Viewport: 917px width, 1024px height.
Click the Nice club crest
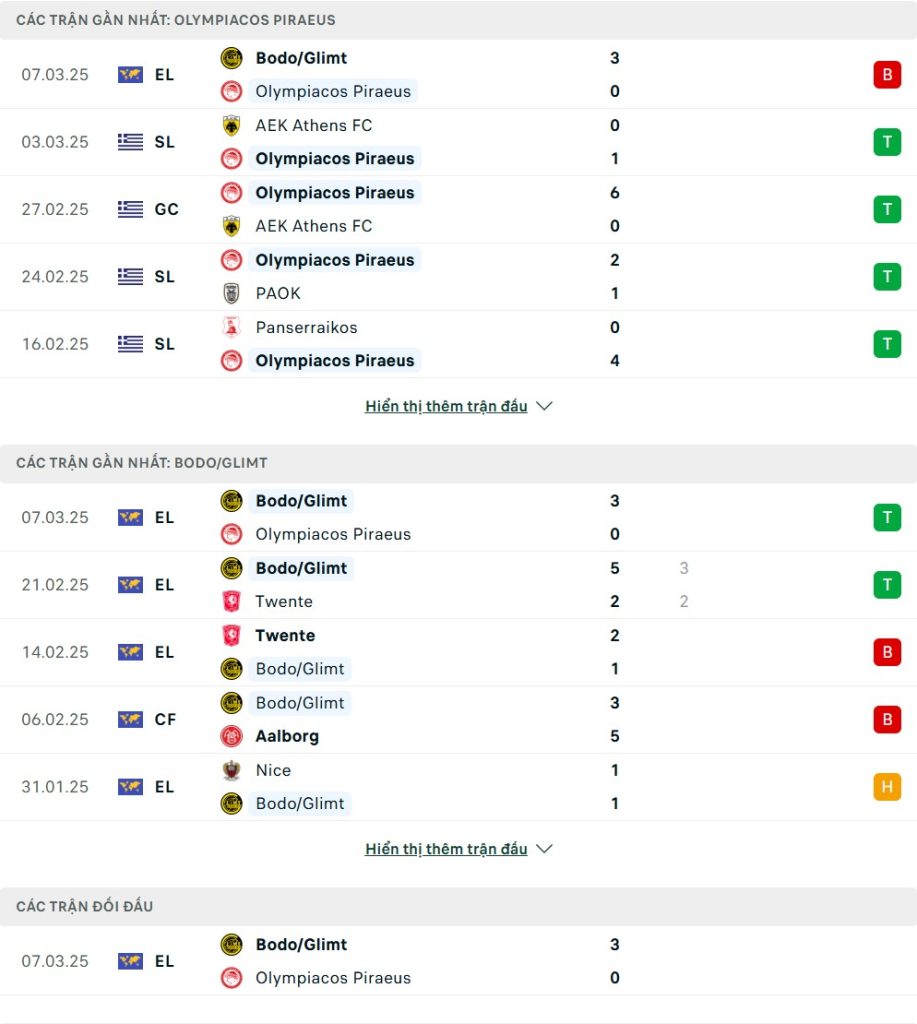point(231,770)
